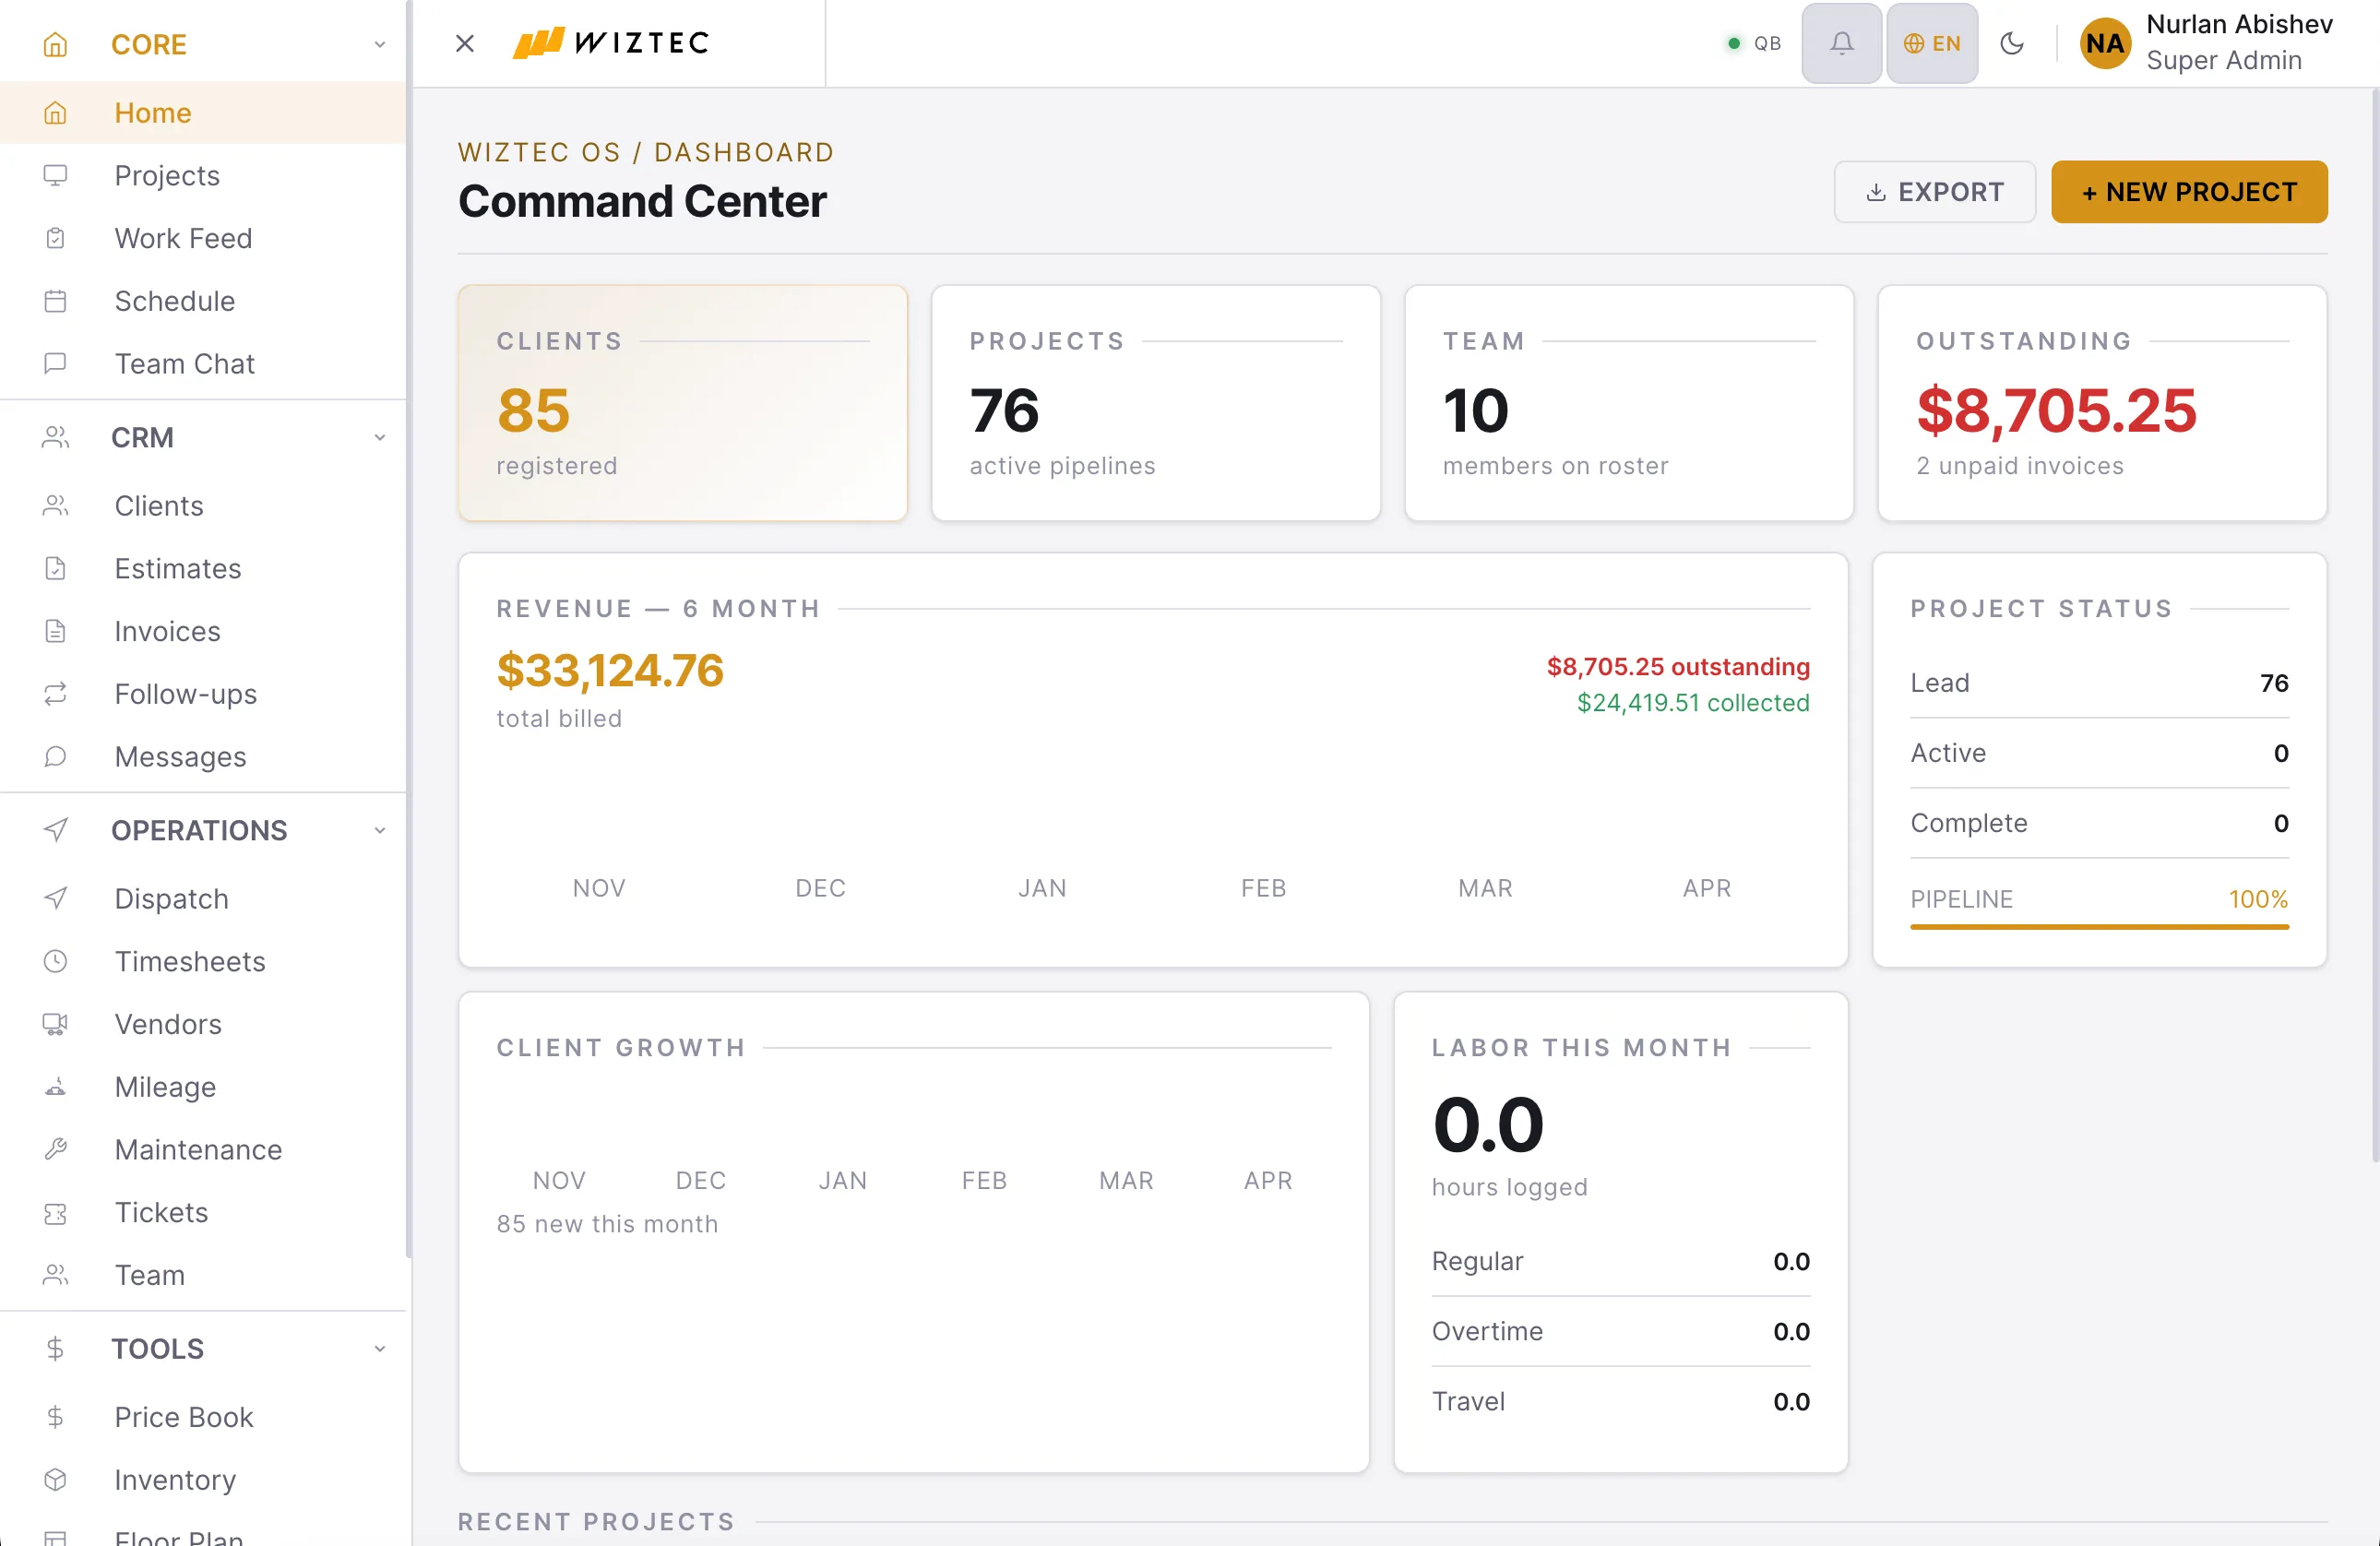Viewport: 2380px width, 1546px height.
Task: Collapse the CRM section
Action: [x=378, y=437]
